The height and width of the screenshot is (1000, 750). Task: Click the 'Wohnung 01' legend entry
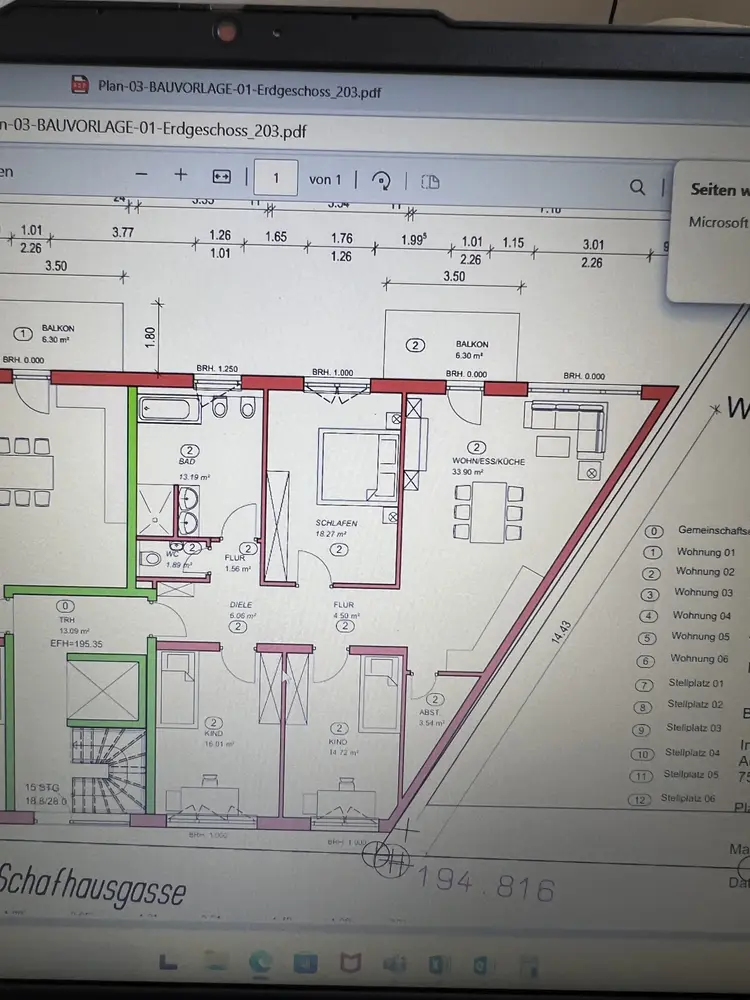point(705,552)
